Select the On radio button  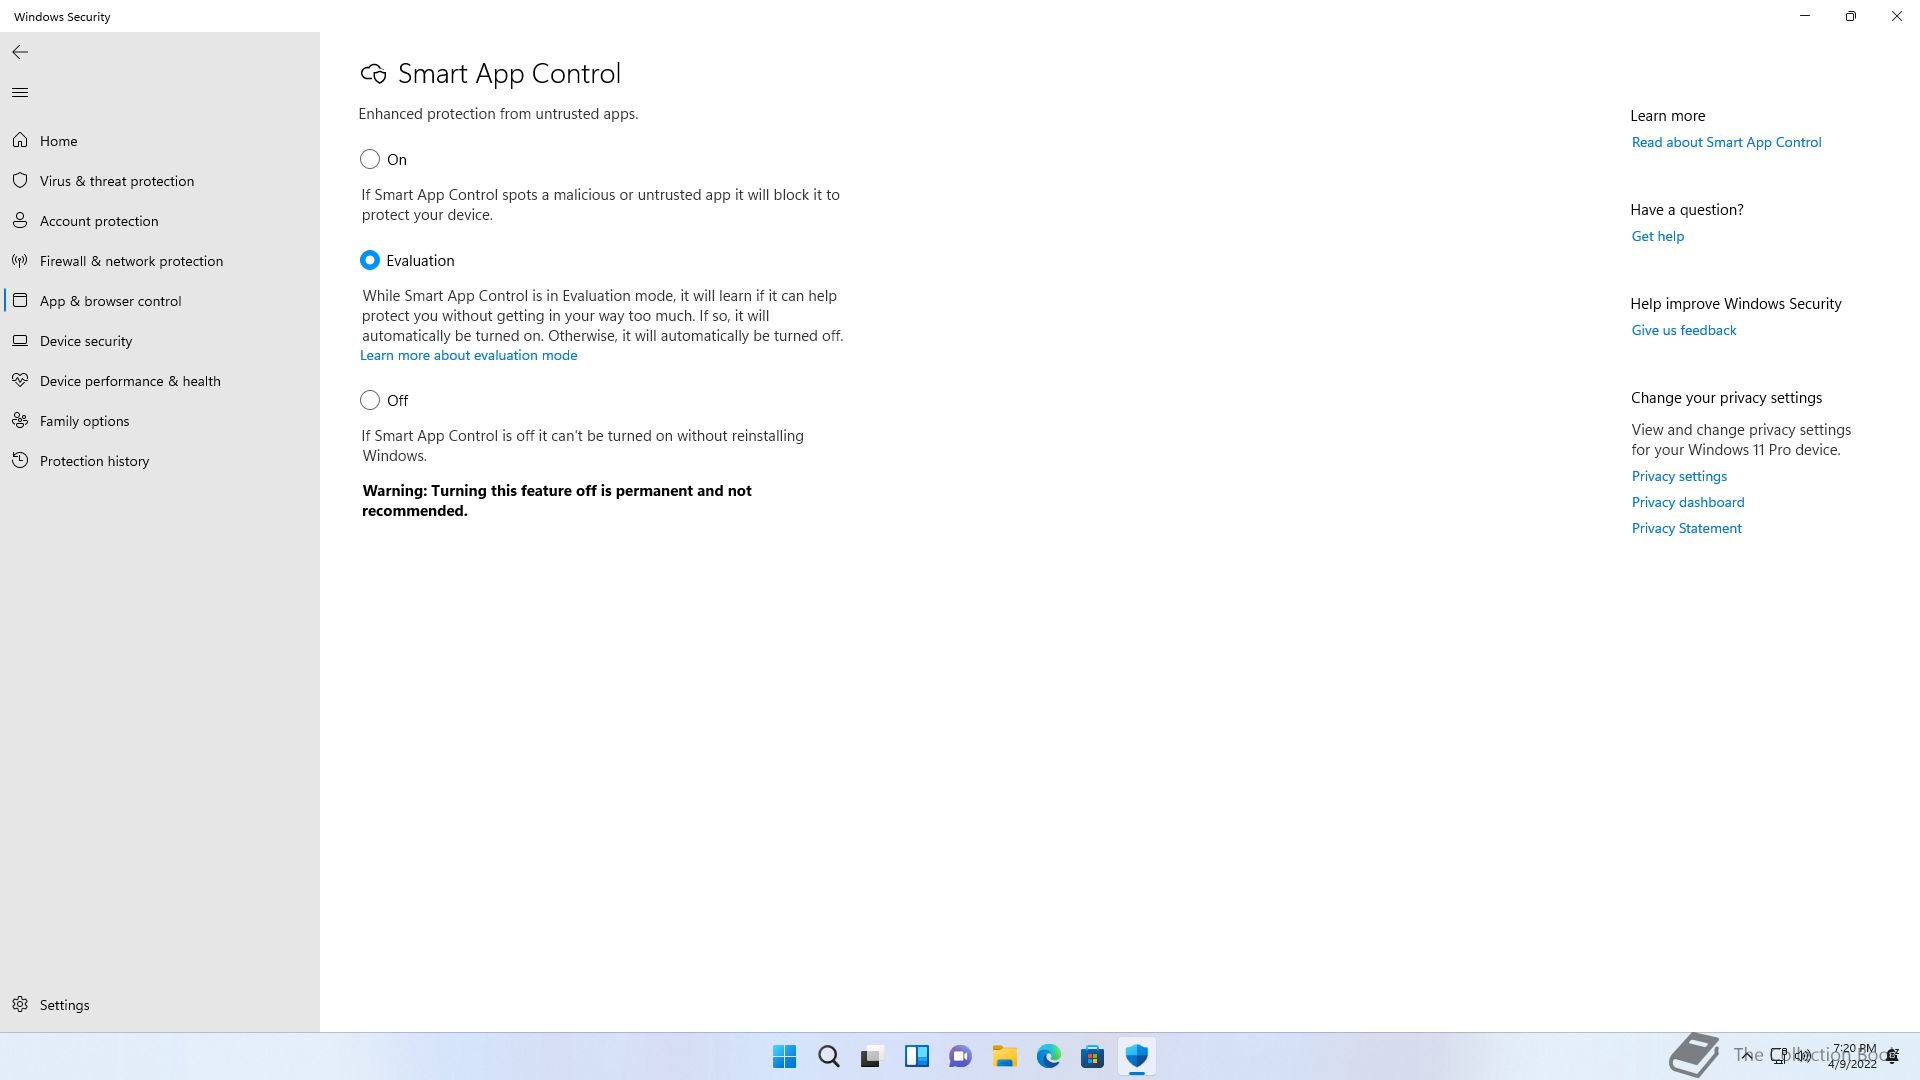click(x=370, y=159)
